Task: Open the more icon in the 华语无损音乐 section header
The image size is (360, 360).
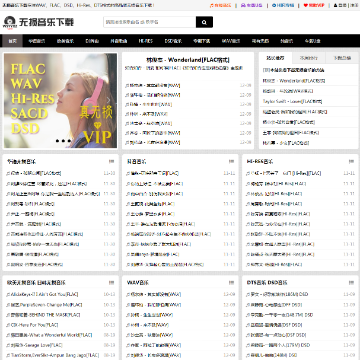Action: tap(111, 162)
